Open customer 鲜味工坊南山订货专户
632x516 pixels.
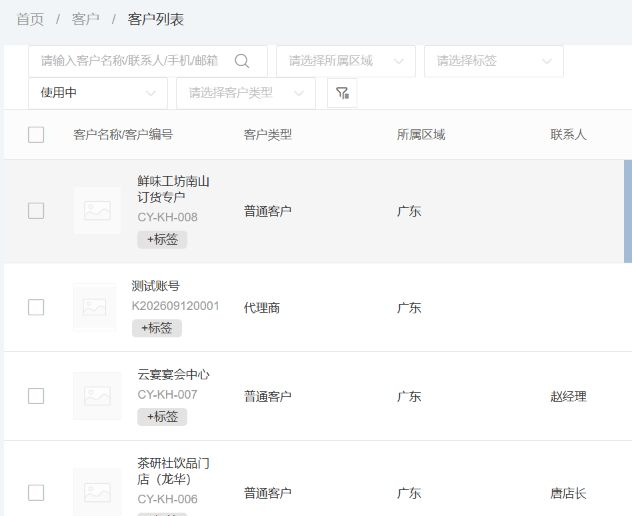click(x=173, y=189)
